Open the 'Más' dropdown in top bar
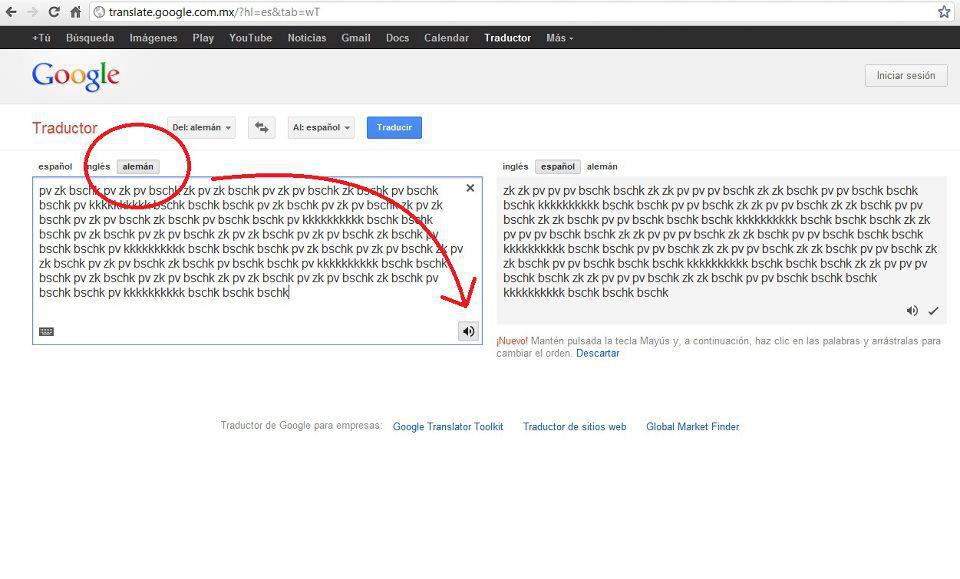The image size is (960, 579). [560, 38]
